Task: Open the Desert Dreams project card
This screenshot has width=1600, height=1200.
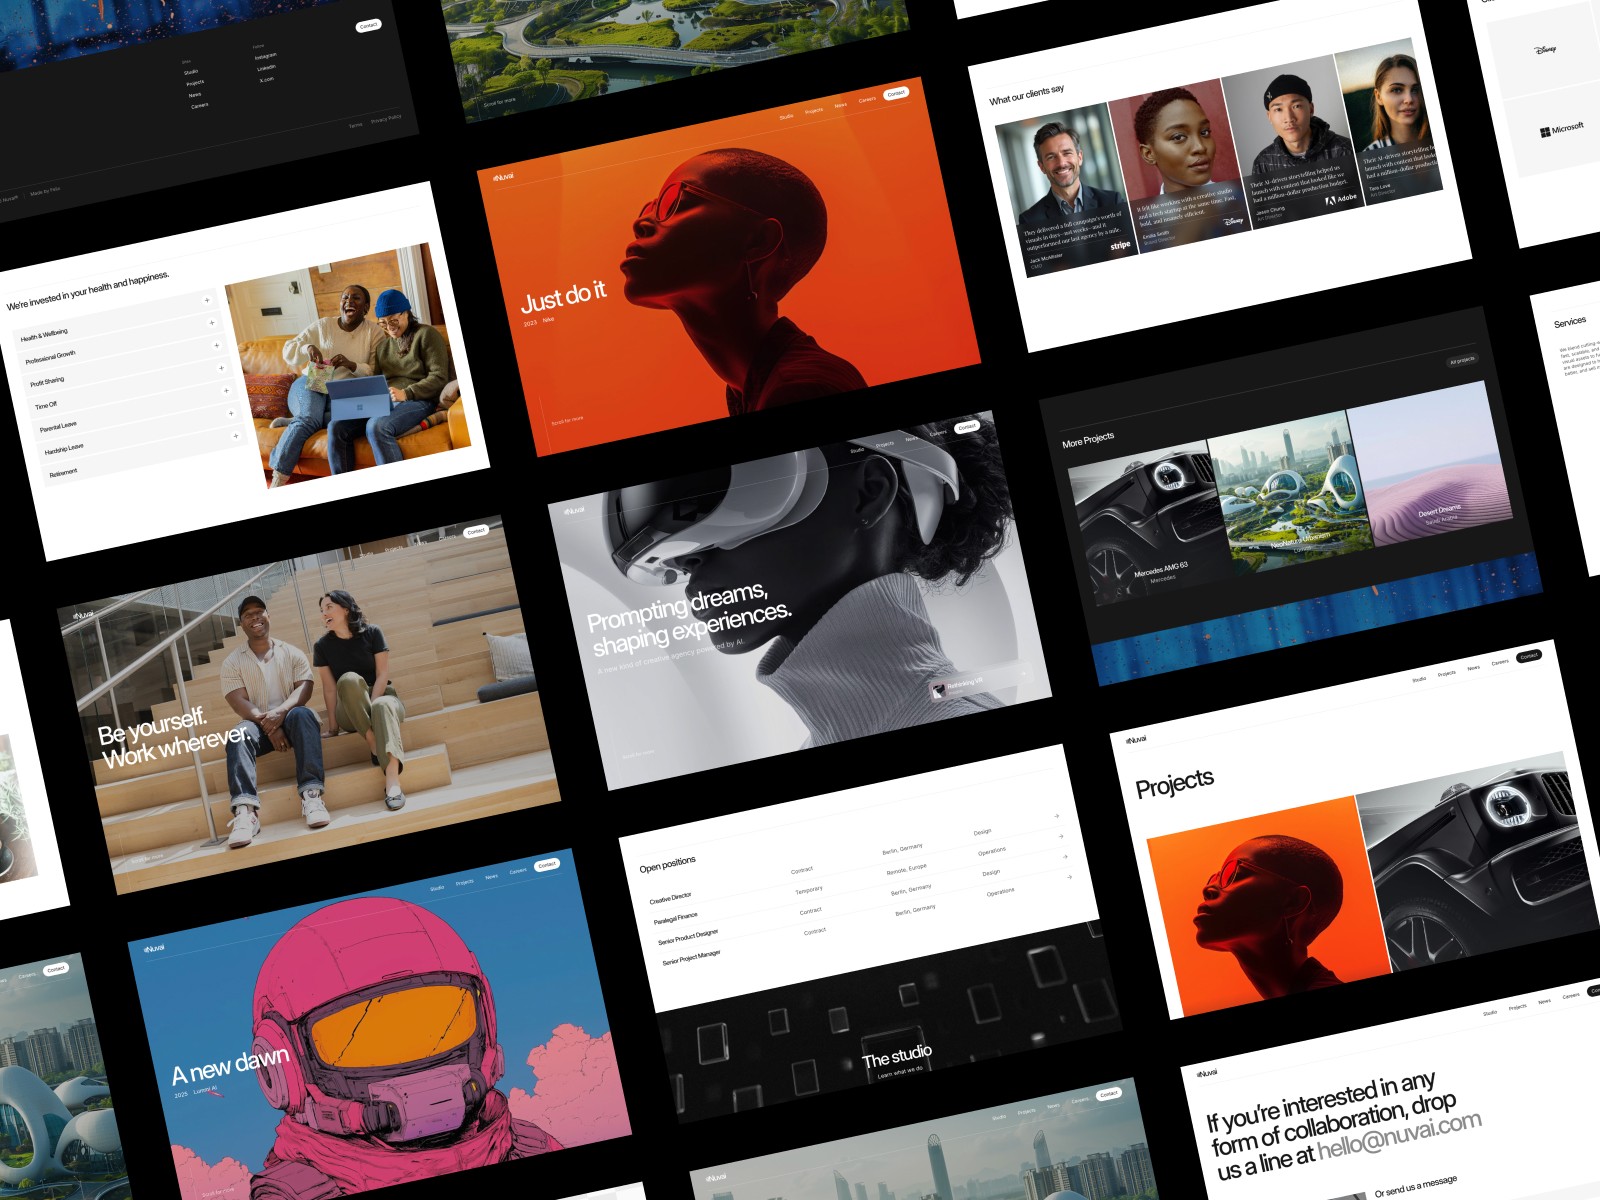Action: pos(1432,463)
